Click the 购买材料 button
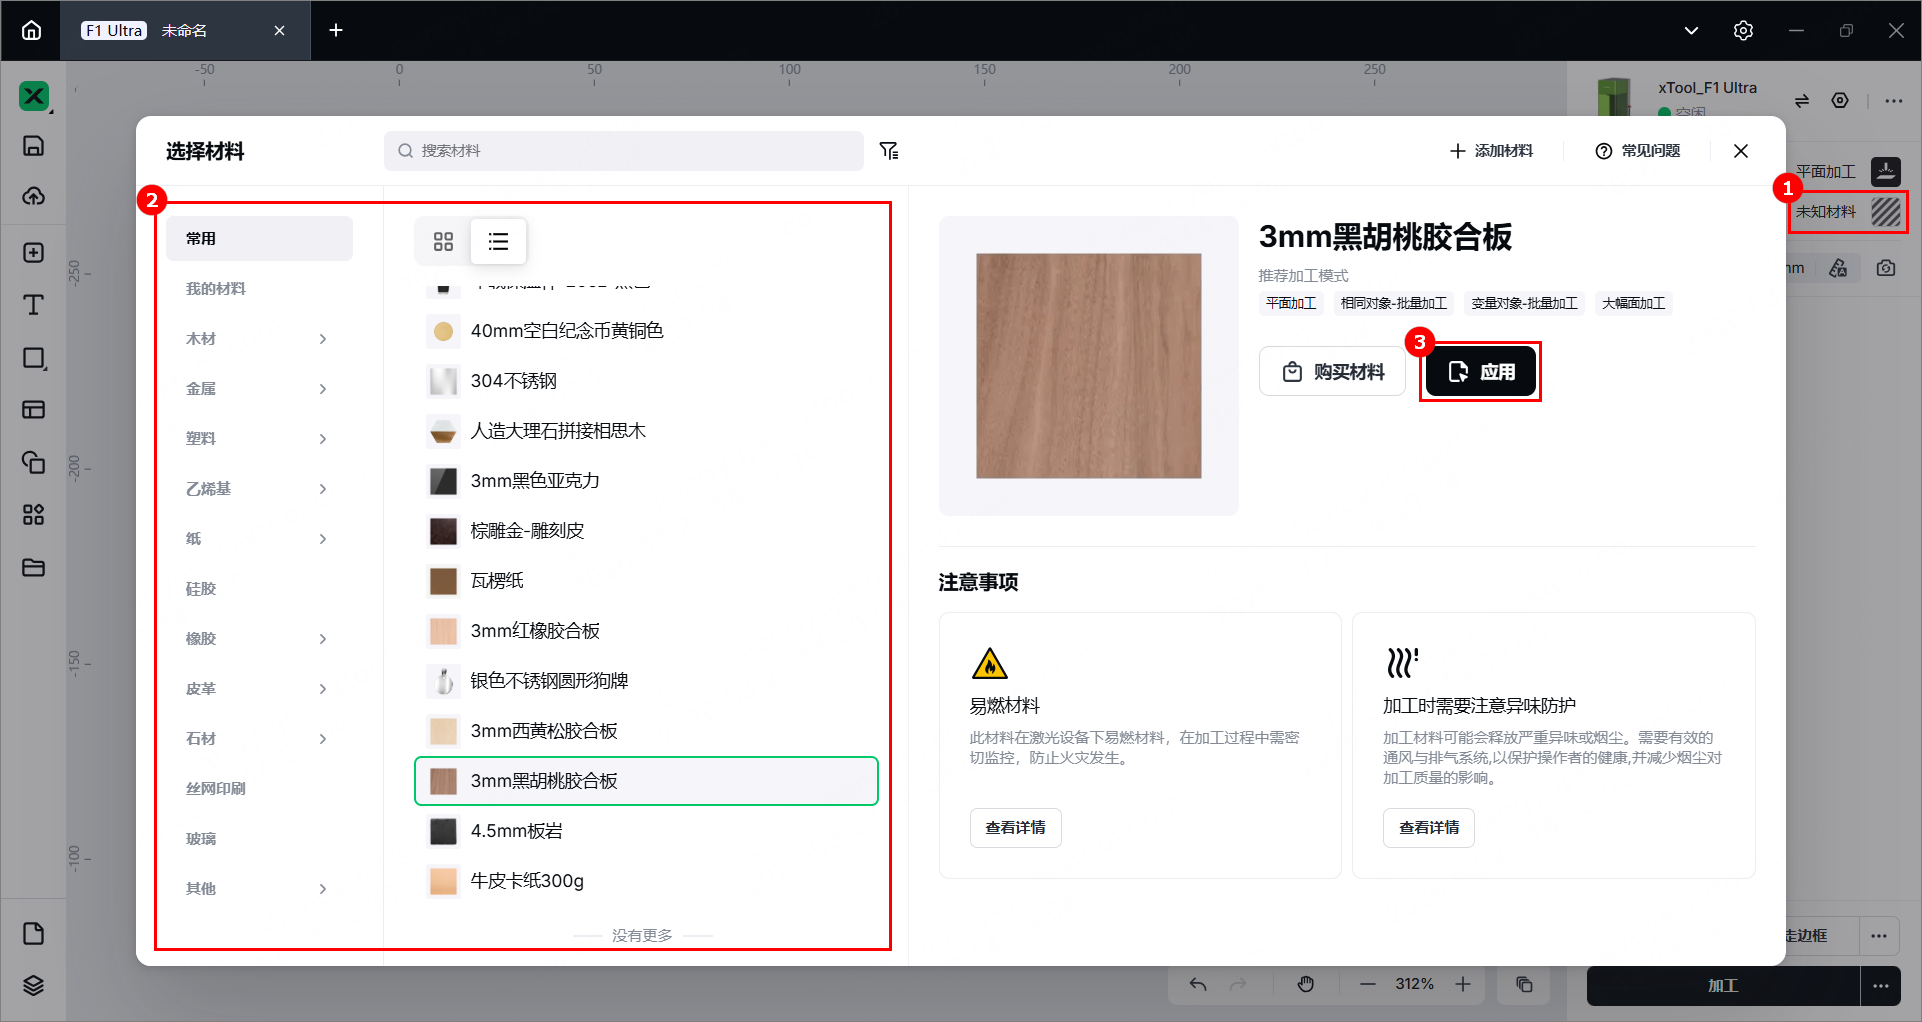Viewport: 1922px width, 1022px height. click(x=1332, y=372)
